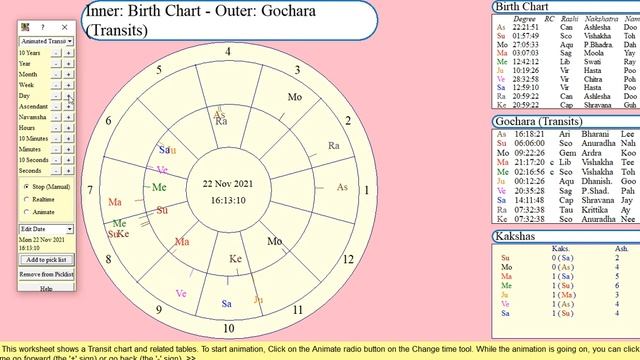The image size is (640, 360).
Task: Click outer Mo in house 3
Action: [x=295, y=97]
